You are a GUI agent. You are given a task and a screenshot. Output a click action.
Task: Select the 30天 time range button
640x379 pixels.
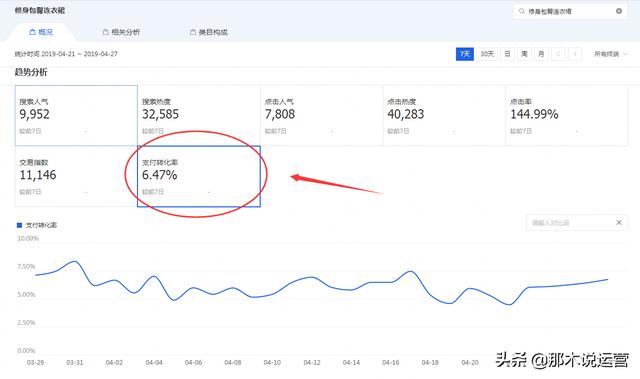point(487,54)
